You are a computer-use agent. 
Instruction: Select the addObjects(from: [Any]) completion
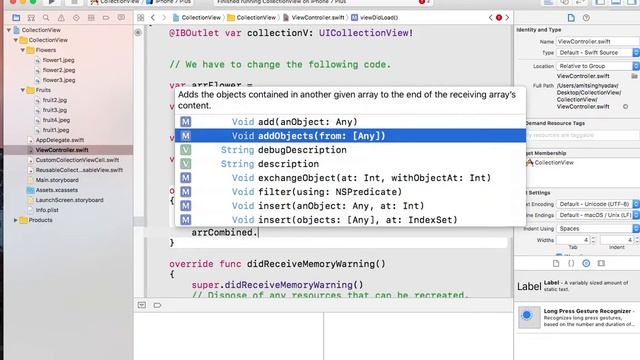[350, 136]
